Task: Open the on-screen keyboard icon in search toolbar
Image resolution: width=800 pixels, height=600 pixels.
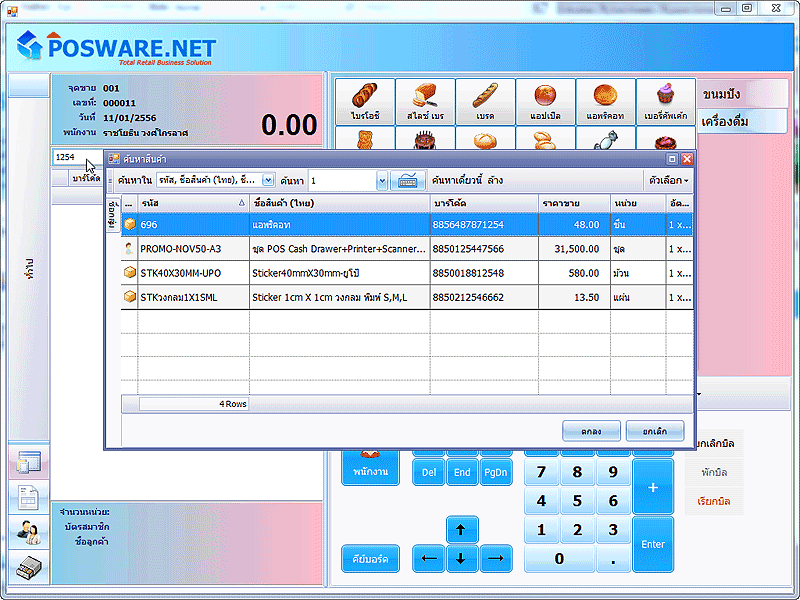Action: coord(408,181)
